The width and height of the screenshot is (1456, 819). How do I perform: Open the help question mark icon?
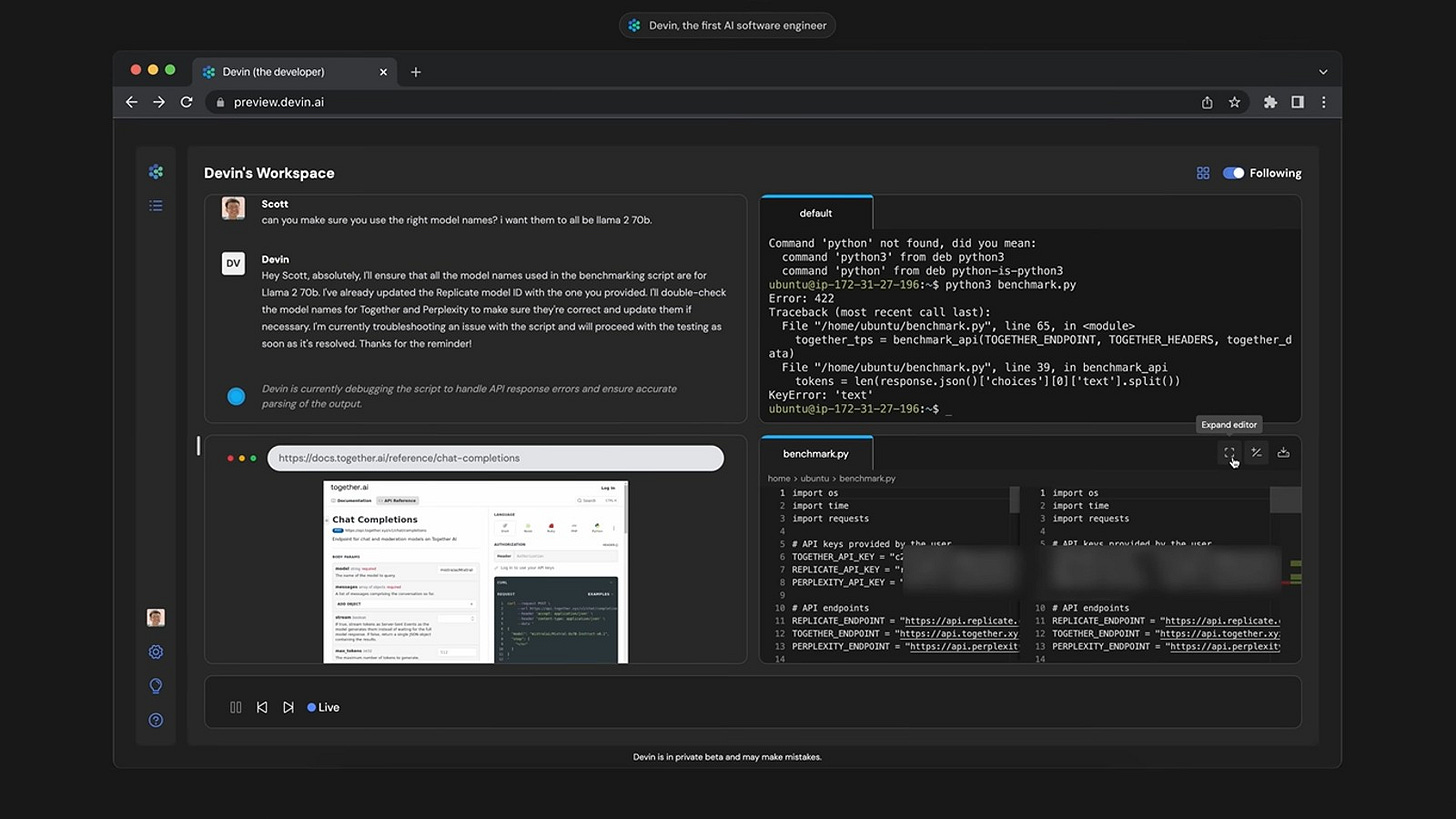[156, 720]
